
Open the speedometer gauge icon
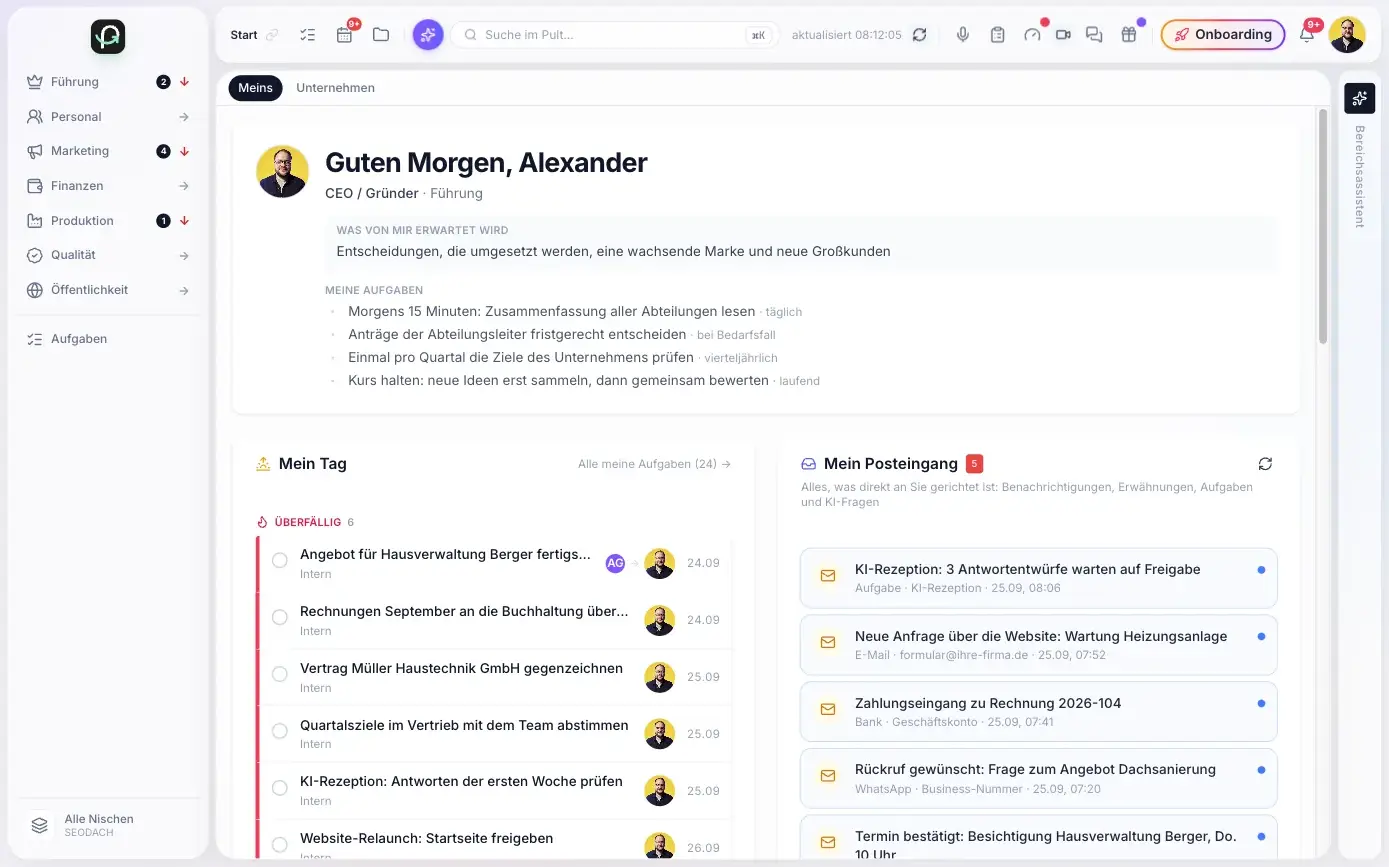pyautogui.click(x=1032, y=35)
